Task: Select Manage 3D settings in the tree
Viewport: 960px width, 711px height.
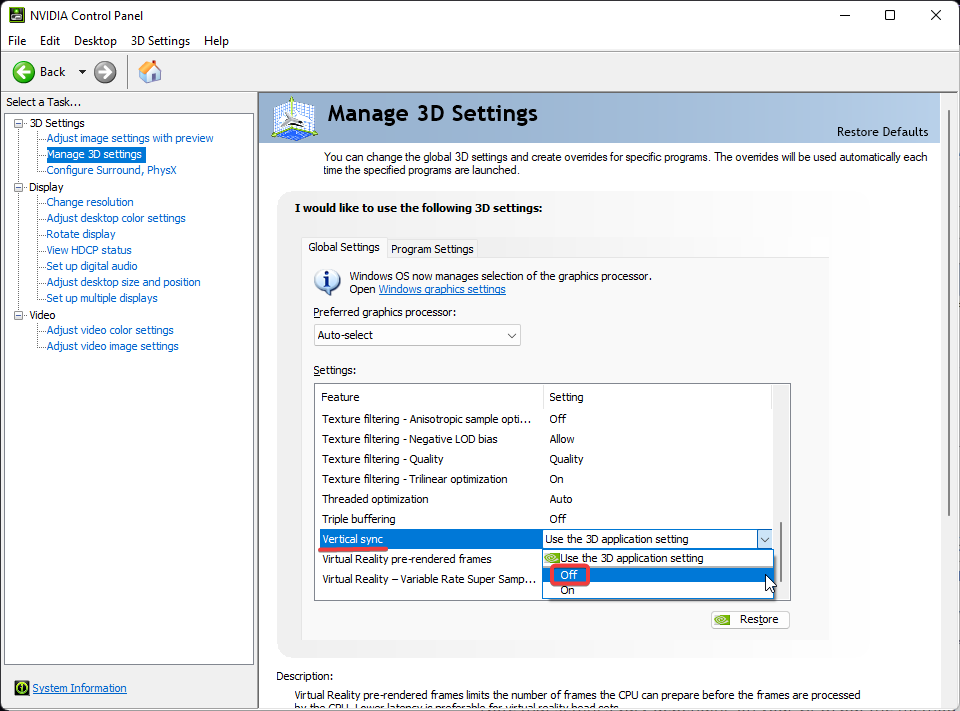Action: (95, 154)
